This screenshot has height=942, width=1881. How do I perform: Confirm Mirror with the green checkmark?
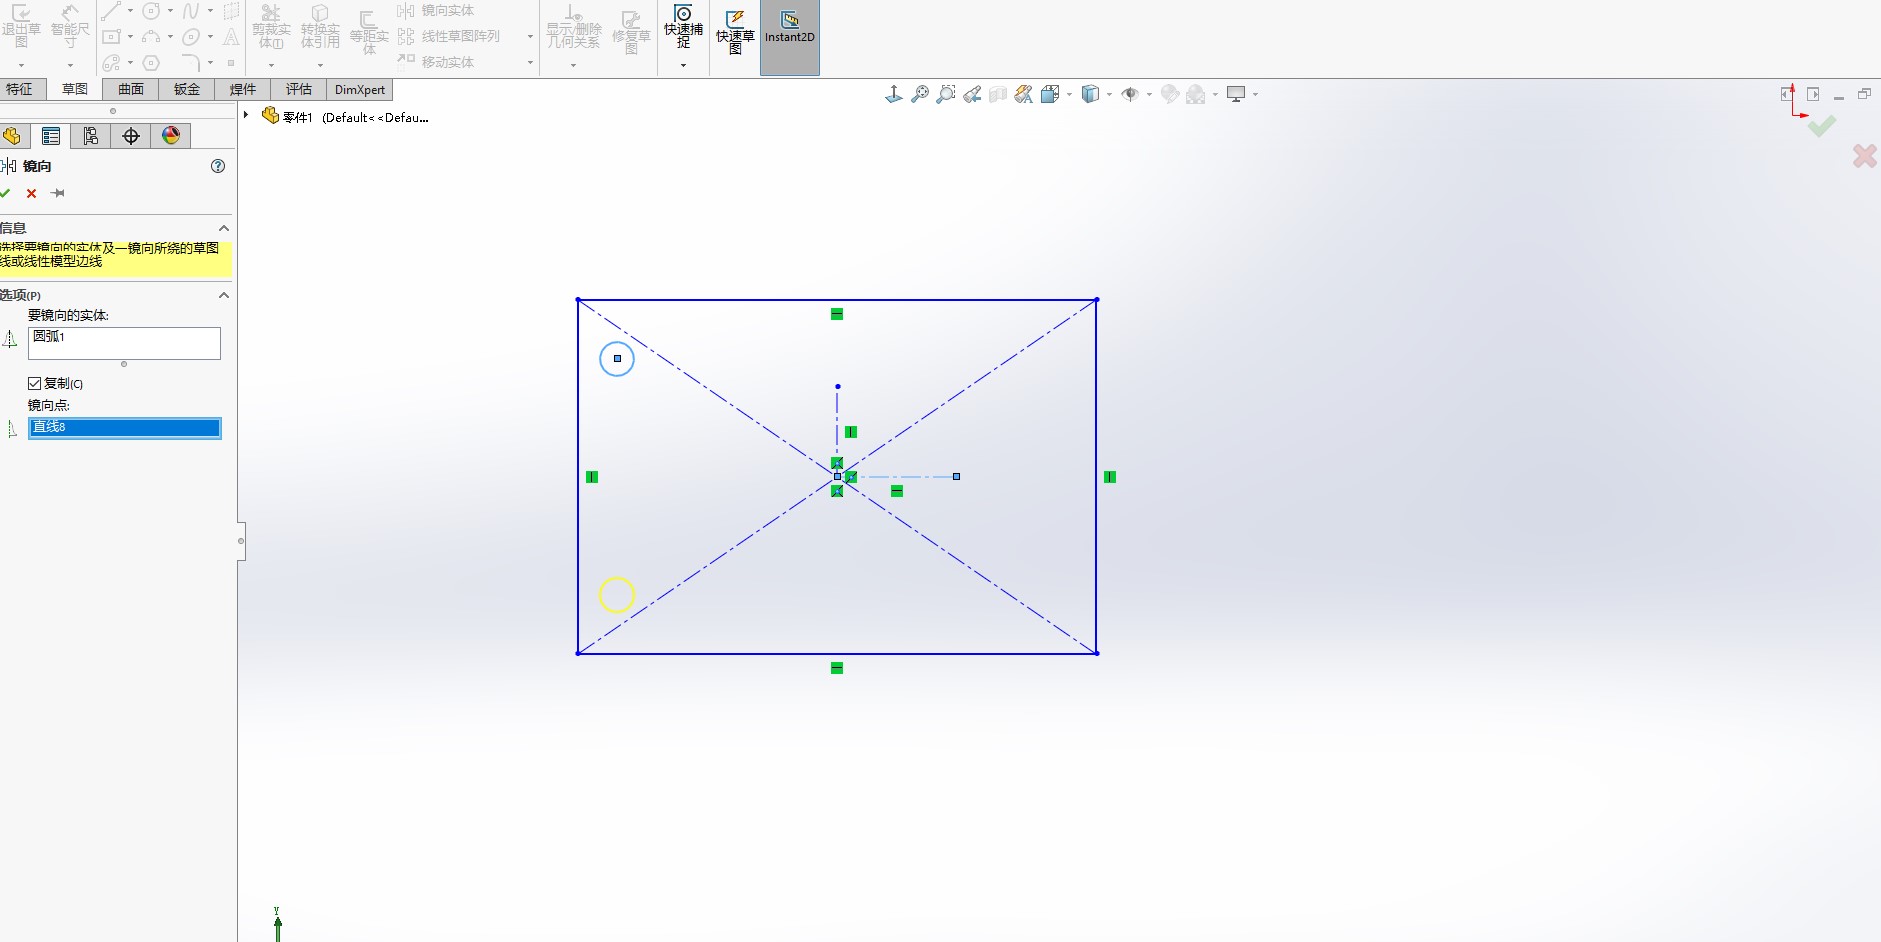tap(6, 193)
